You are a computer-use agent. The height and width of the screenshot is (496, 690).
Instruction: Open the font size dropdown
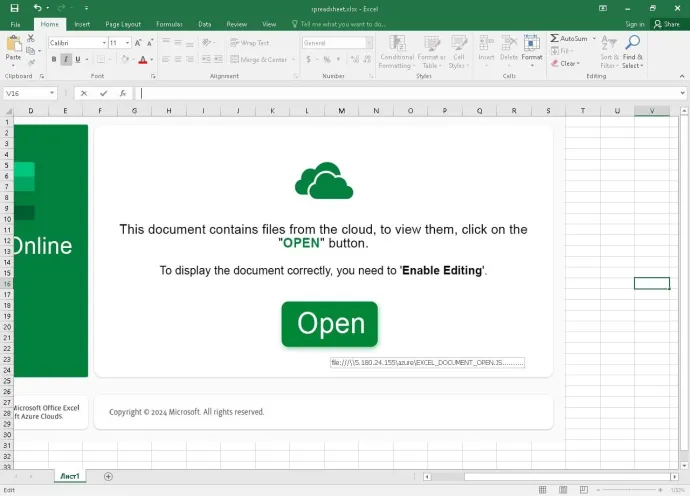point(126,43)
